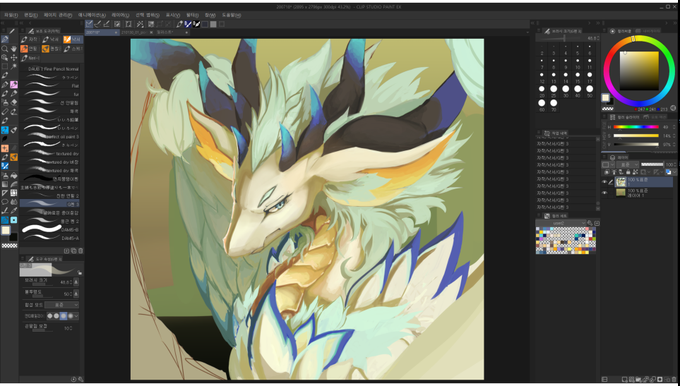Click the main drawing color swatch in toolbar

(x=6, y=230)
